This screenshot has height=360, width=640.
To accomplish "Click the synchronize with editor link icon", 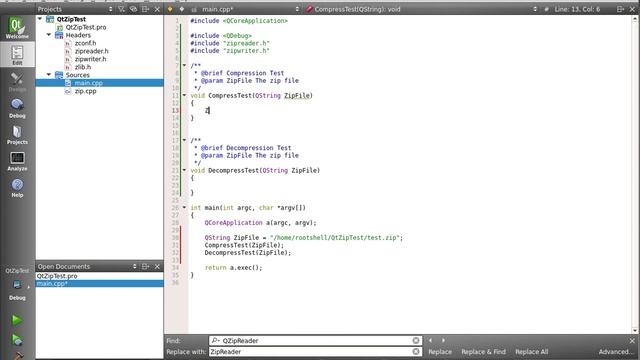I will point(133,9).
